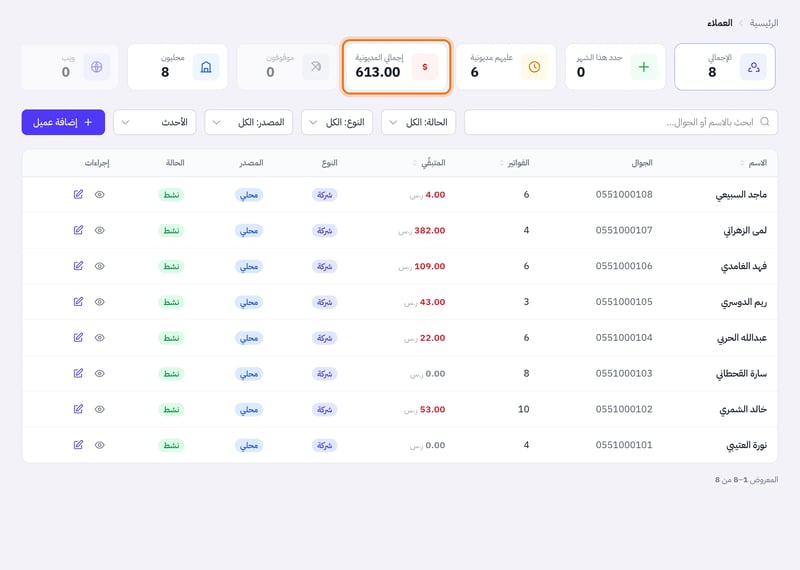The height and width of the screenshot is (570, 800).
Task: Click into the name or mobile search field
Action: tap(621, 122)
